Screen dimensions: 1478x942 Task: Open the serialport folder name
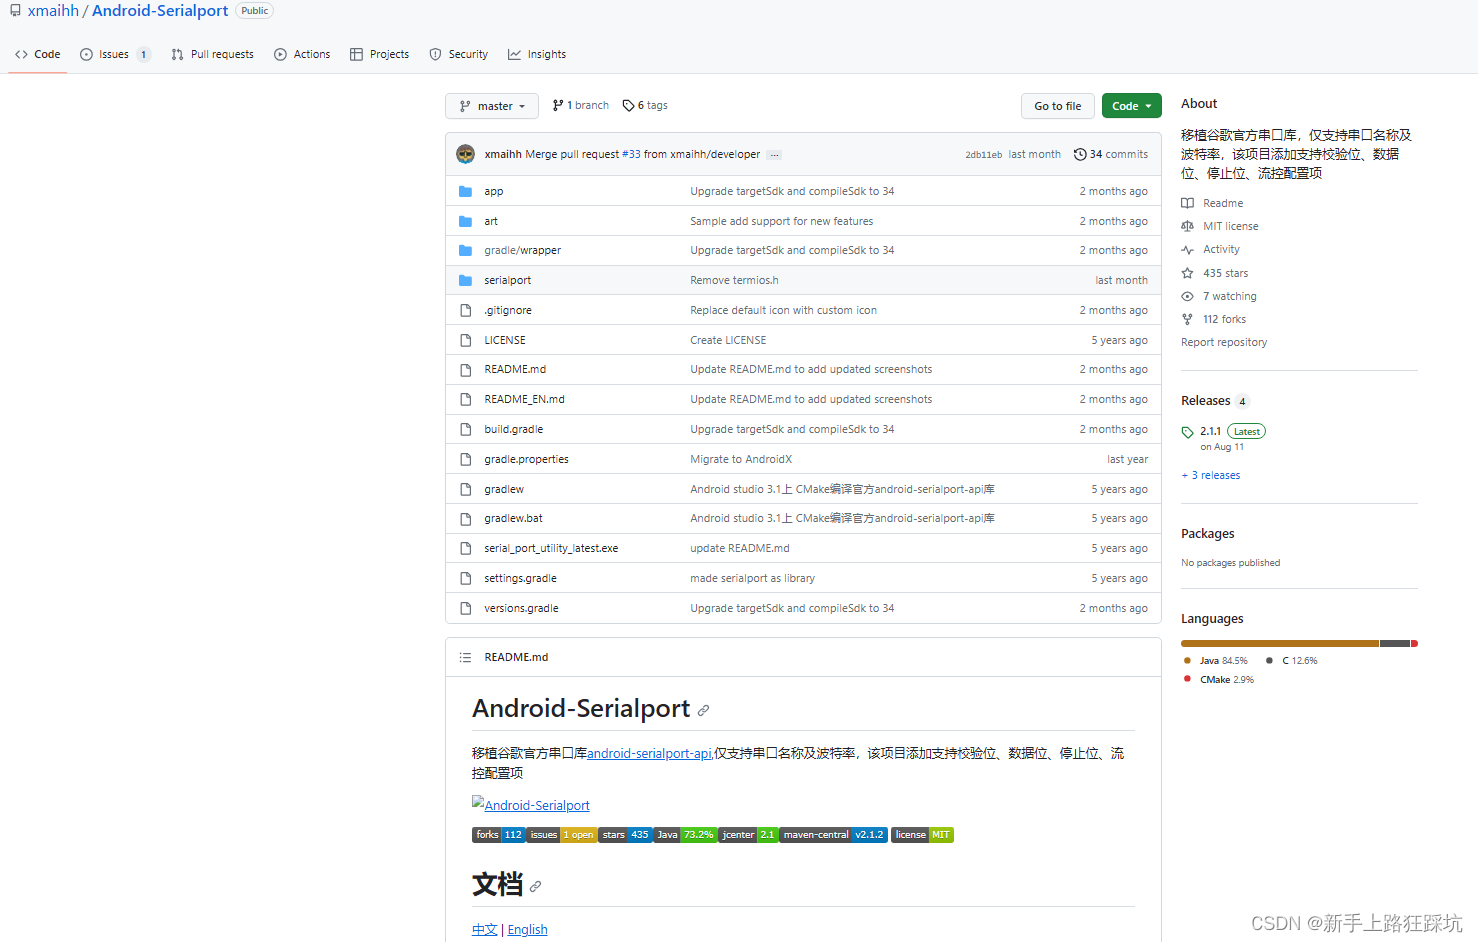coord(508,280)
